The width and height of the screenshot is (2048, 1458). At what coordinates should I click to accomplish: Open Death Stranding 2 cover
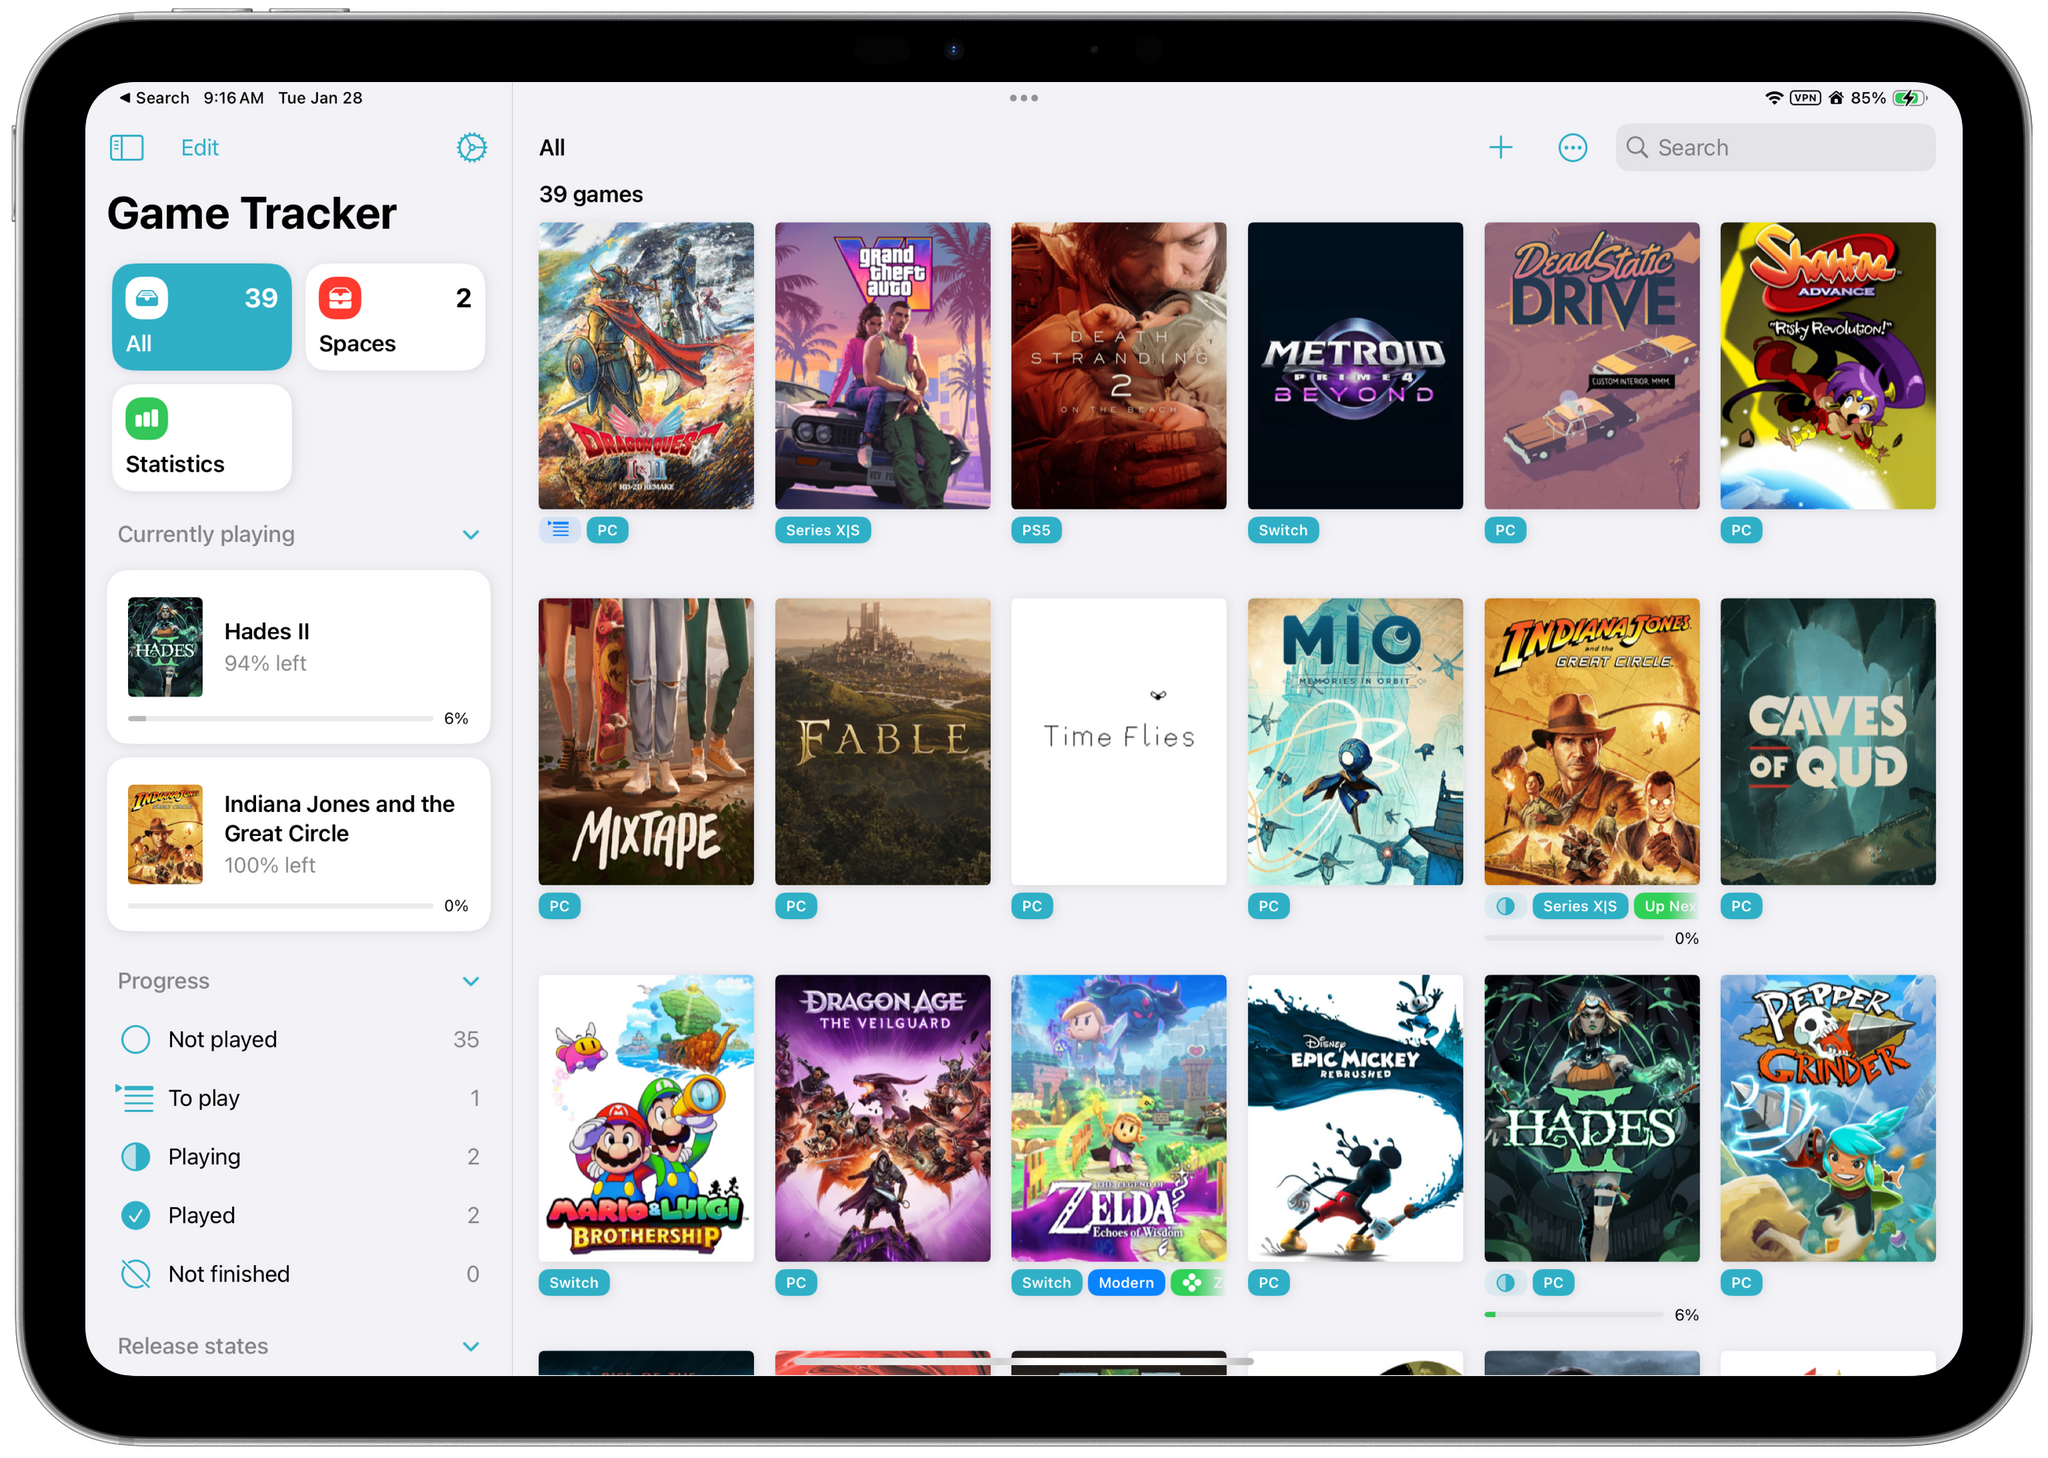(x=1119, y=366)
